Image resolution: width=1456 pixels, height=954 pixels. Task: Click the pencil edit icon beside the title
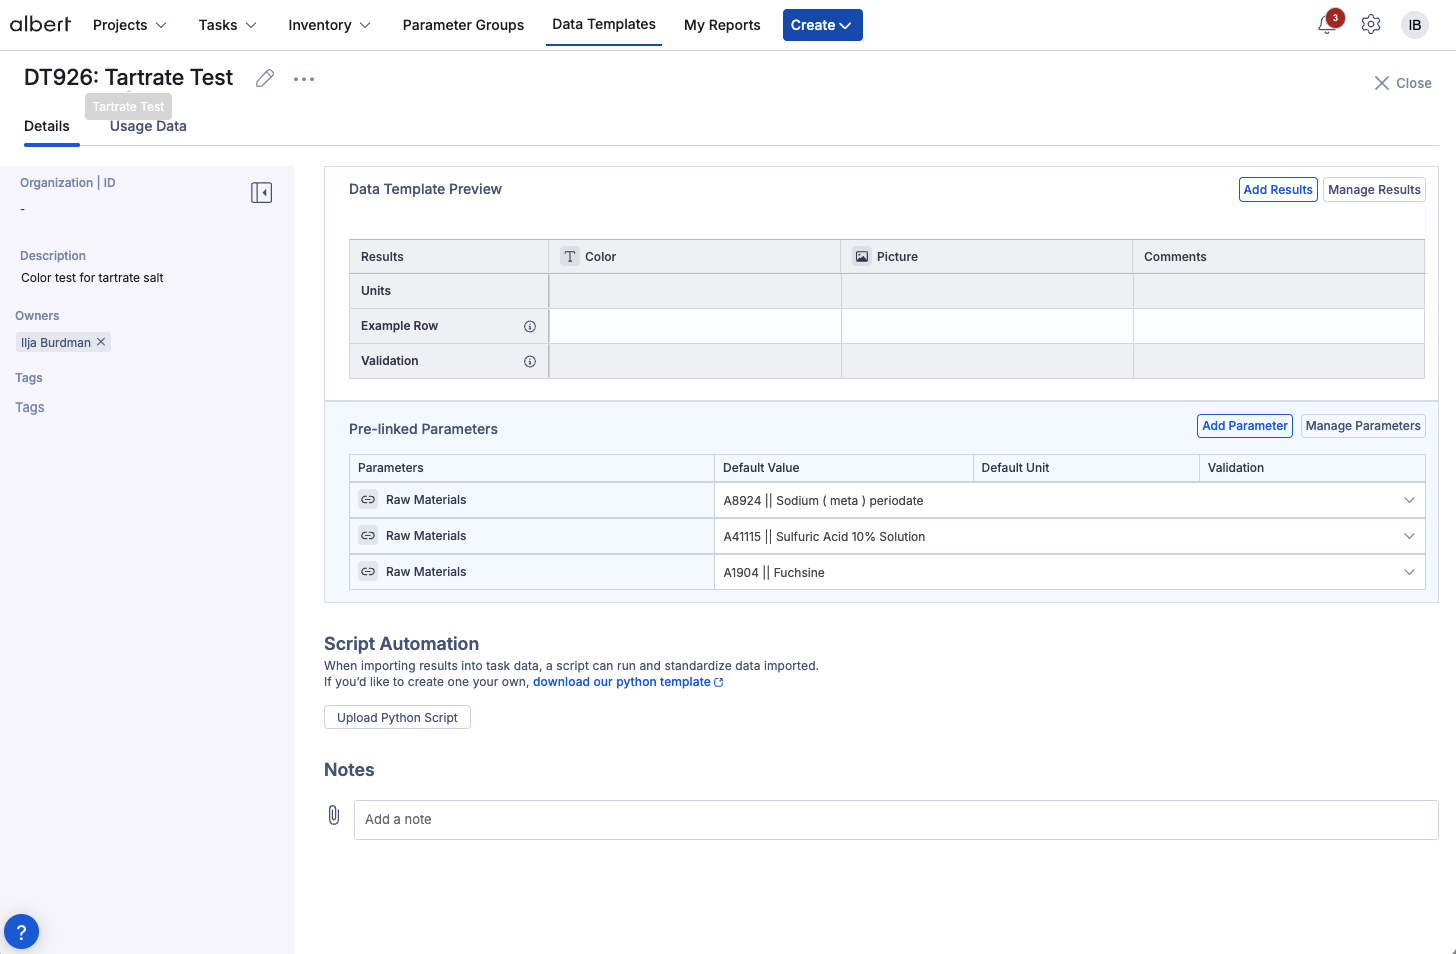point(265,78)
